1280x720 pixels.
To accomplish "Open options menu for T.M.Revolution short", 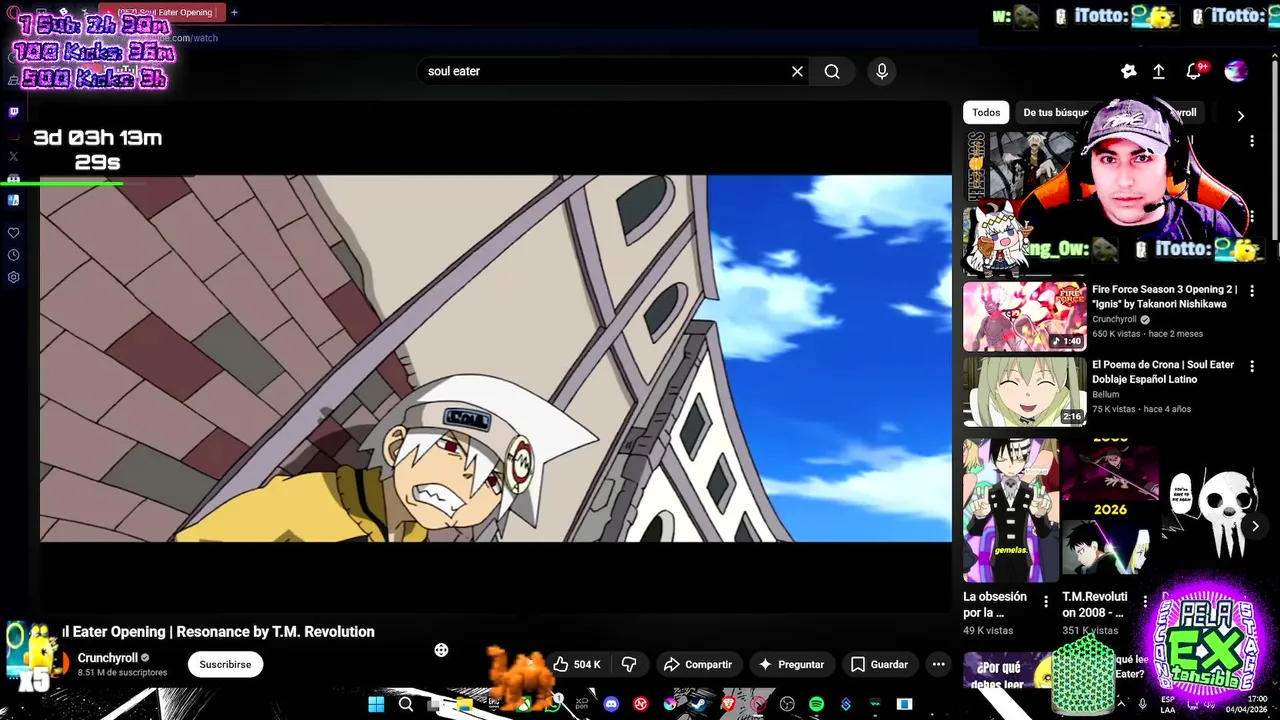I will [x=1146, y=602].
